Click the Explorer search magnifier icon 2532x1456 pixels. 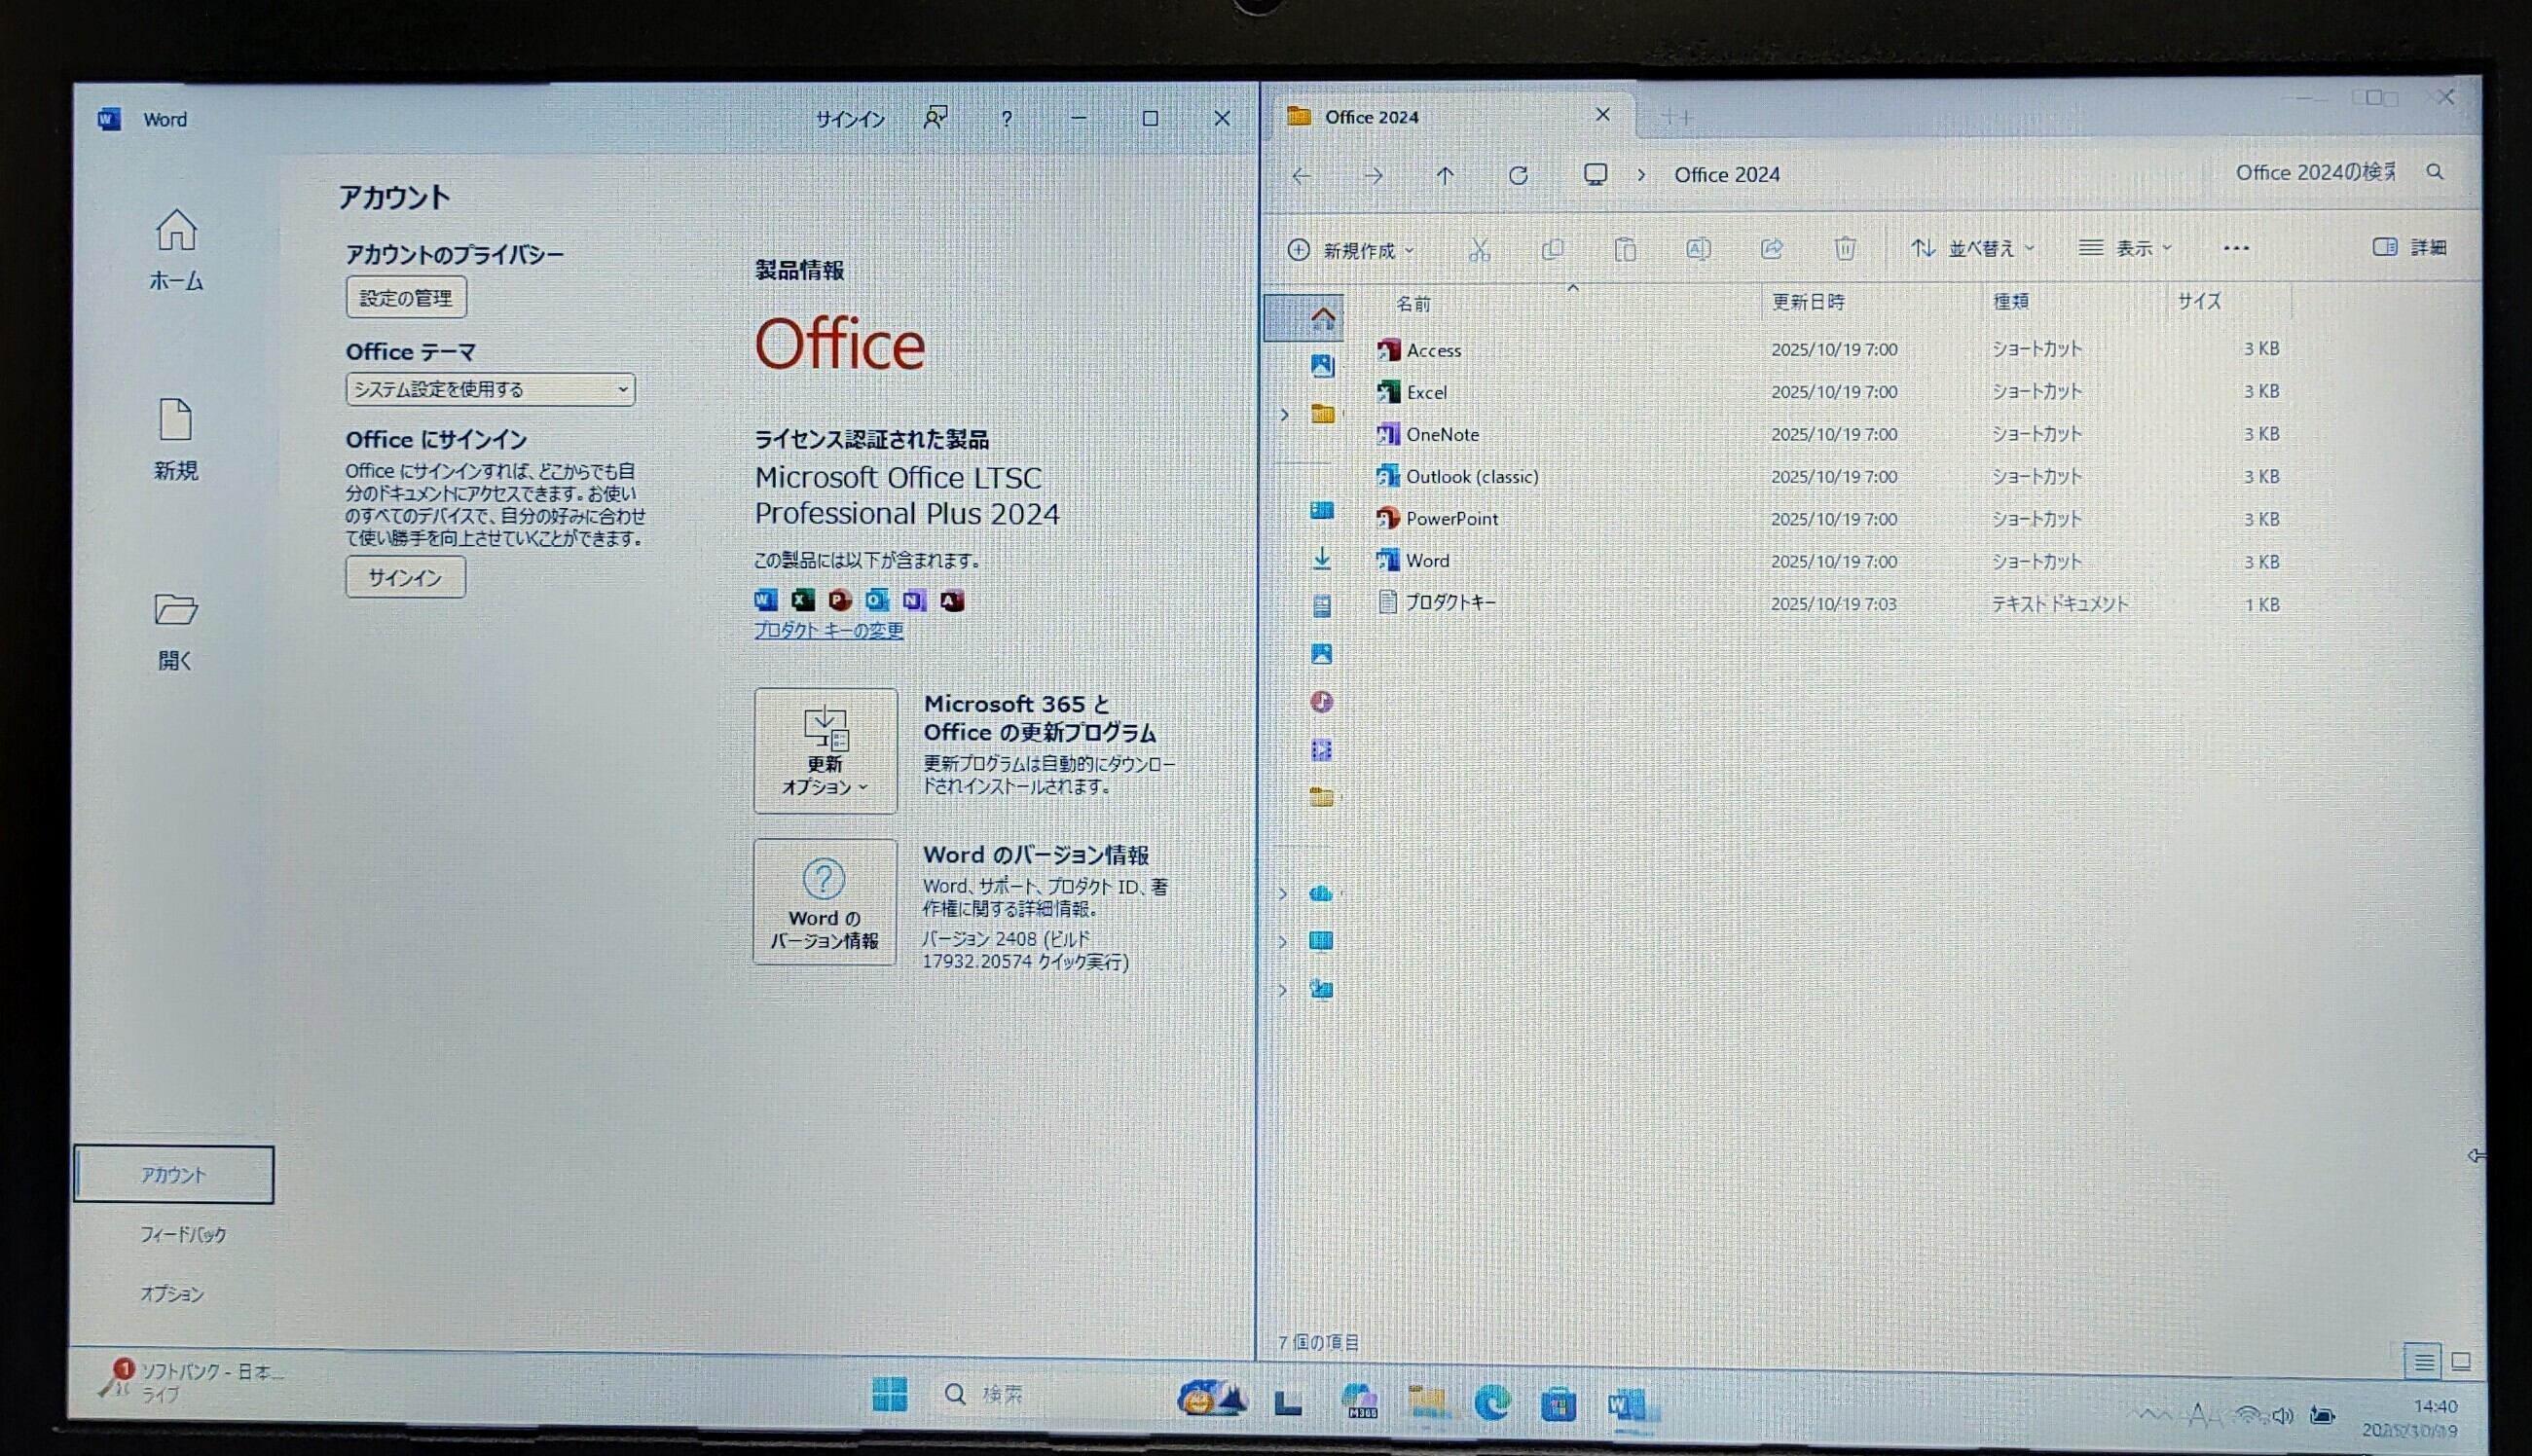point(2435,172)
